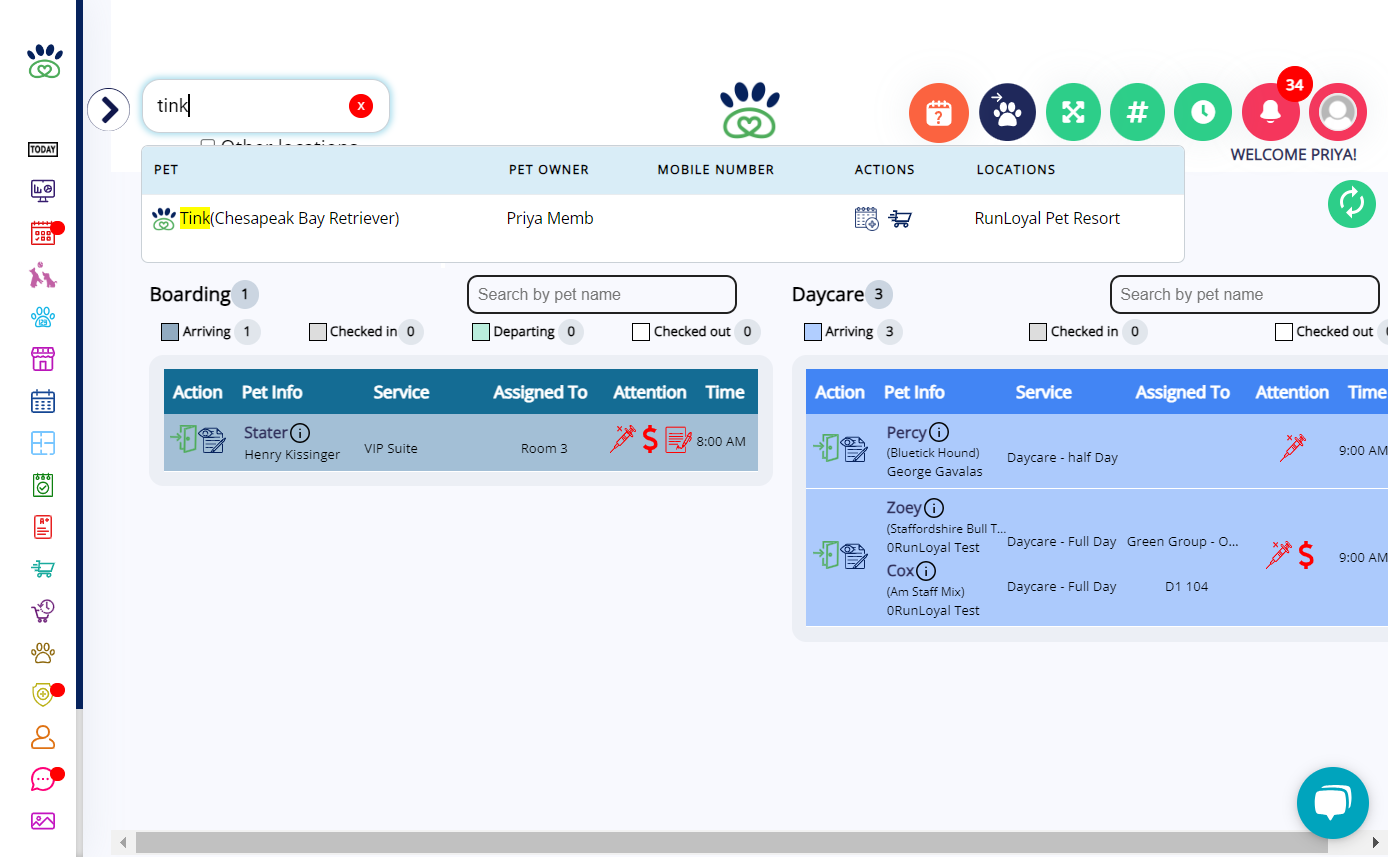The width and height of the screenshot is (1388, 857).
Task: Click the brown paw icon in sidebar
Action: coord(43,653)
